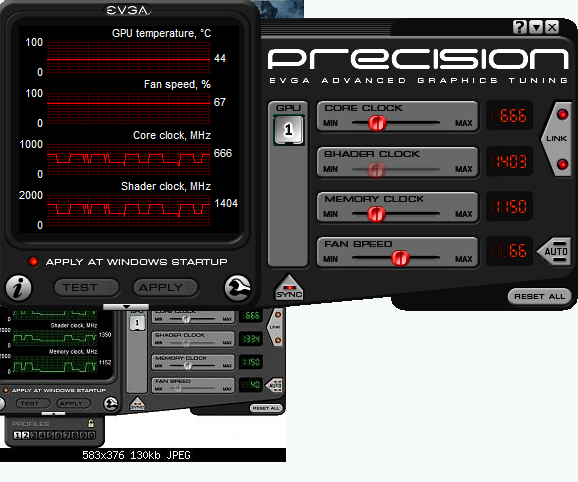Toggle AUTO fan button in green window
The height and width of the screenshot is (482, 578).
point(275,385)
